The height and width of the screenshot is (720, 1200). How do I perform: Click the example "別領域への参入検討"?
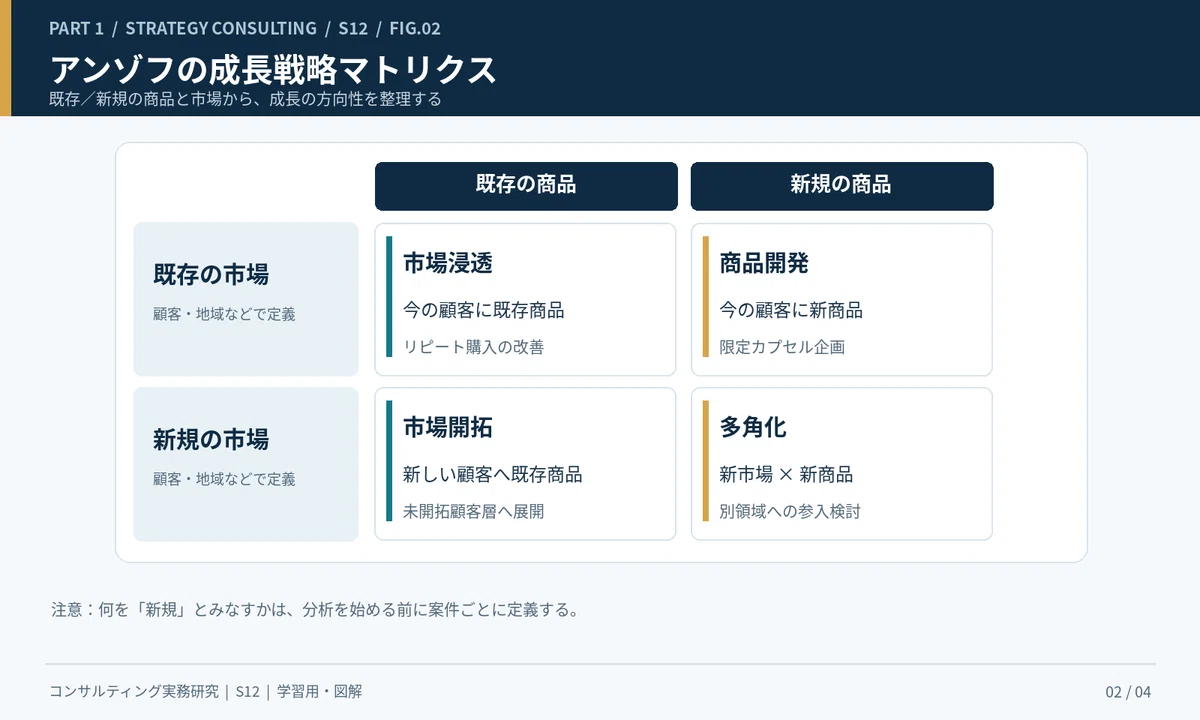(790, 511)
